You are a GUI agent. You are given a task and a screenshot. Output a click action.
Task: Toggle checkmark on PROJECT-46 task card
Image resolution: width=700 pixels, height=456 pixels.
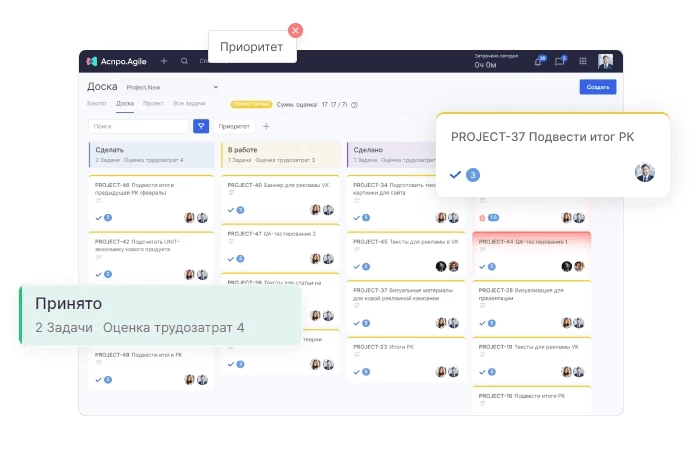(98, 217)
